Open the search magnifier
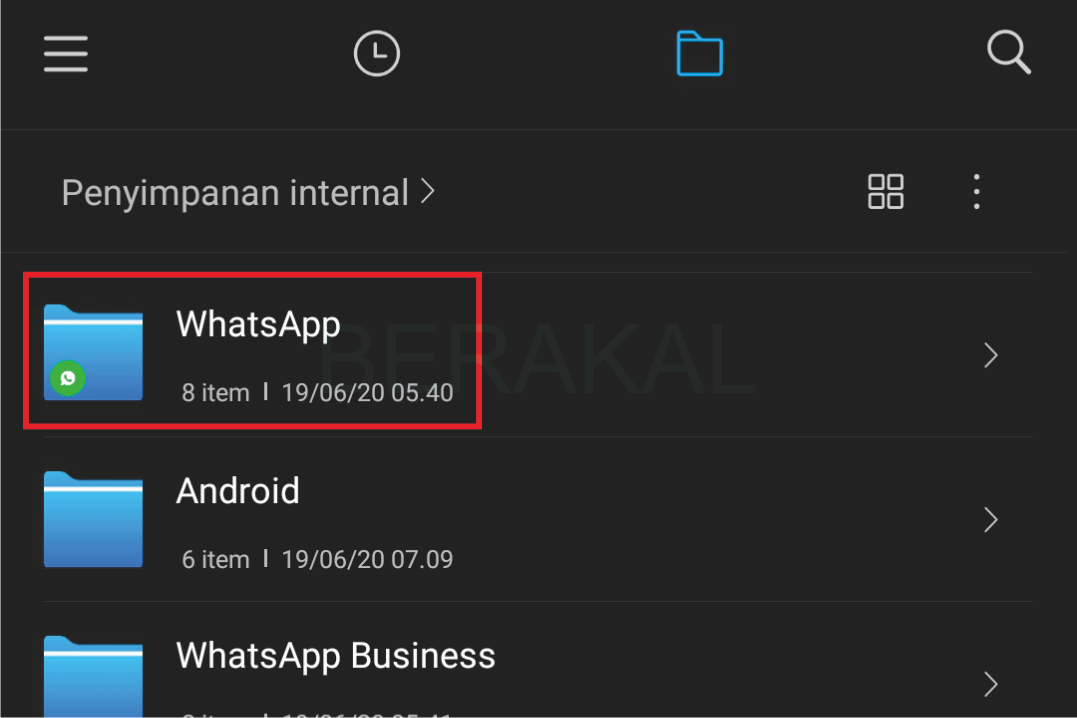 (1009, 52)
